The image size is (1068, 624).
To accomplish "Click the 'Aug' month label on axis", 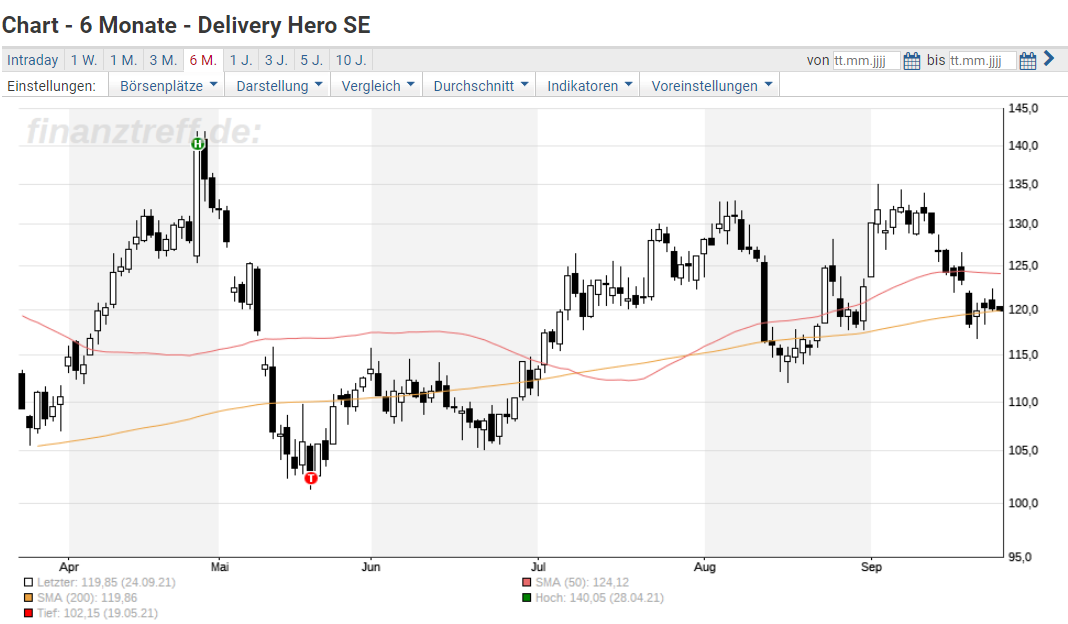I will [x=705, y=567].
